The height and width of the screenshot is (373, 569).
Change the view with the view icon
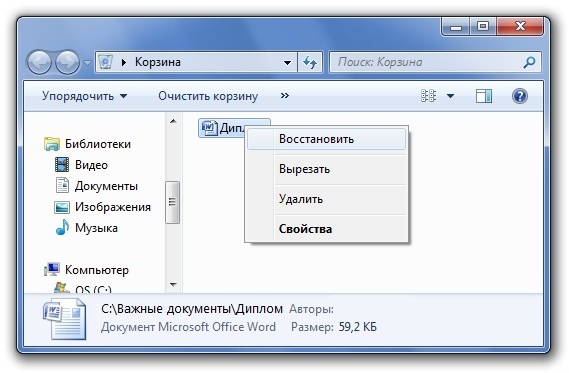click(x=428, y=96)
